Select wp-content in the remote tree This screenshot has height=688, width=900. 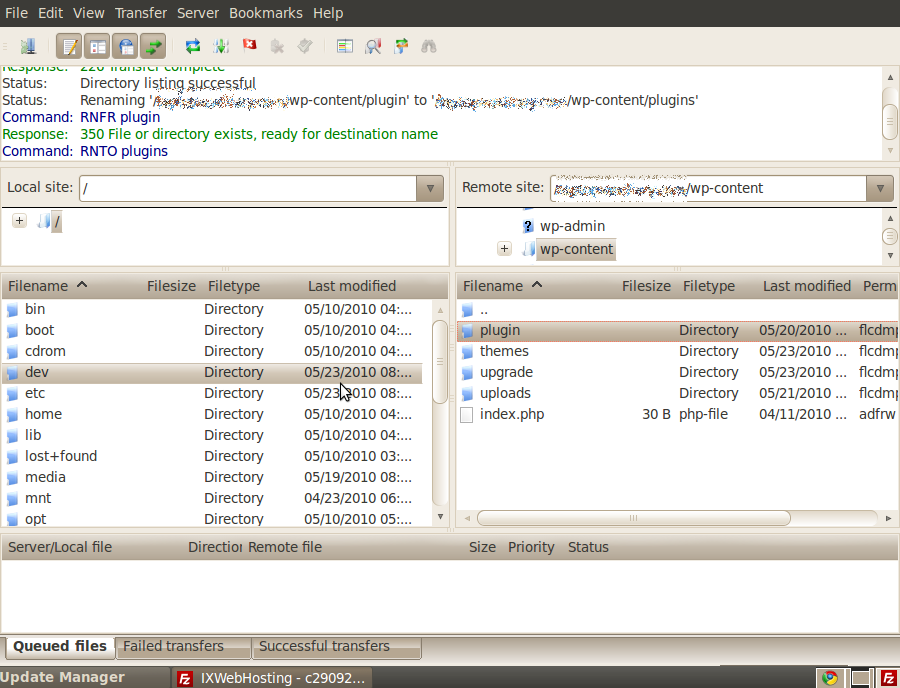pyautogui.click(x=576, y=249)
